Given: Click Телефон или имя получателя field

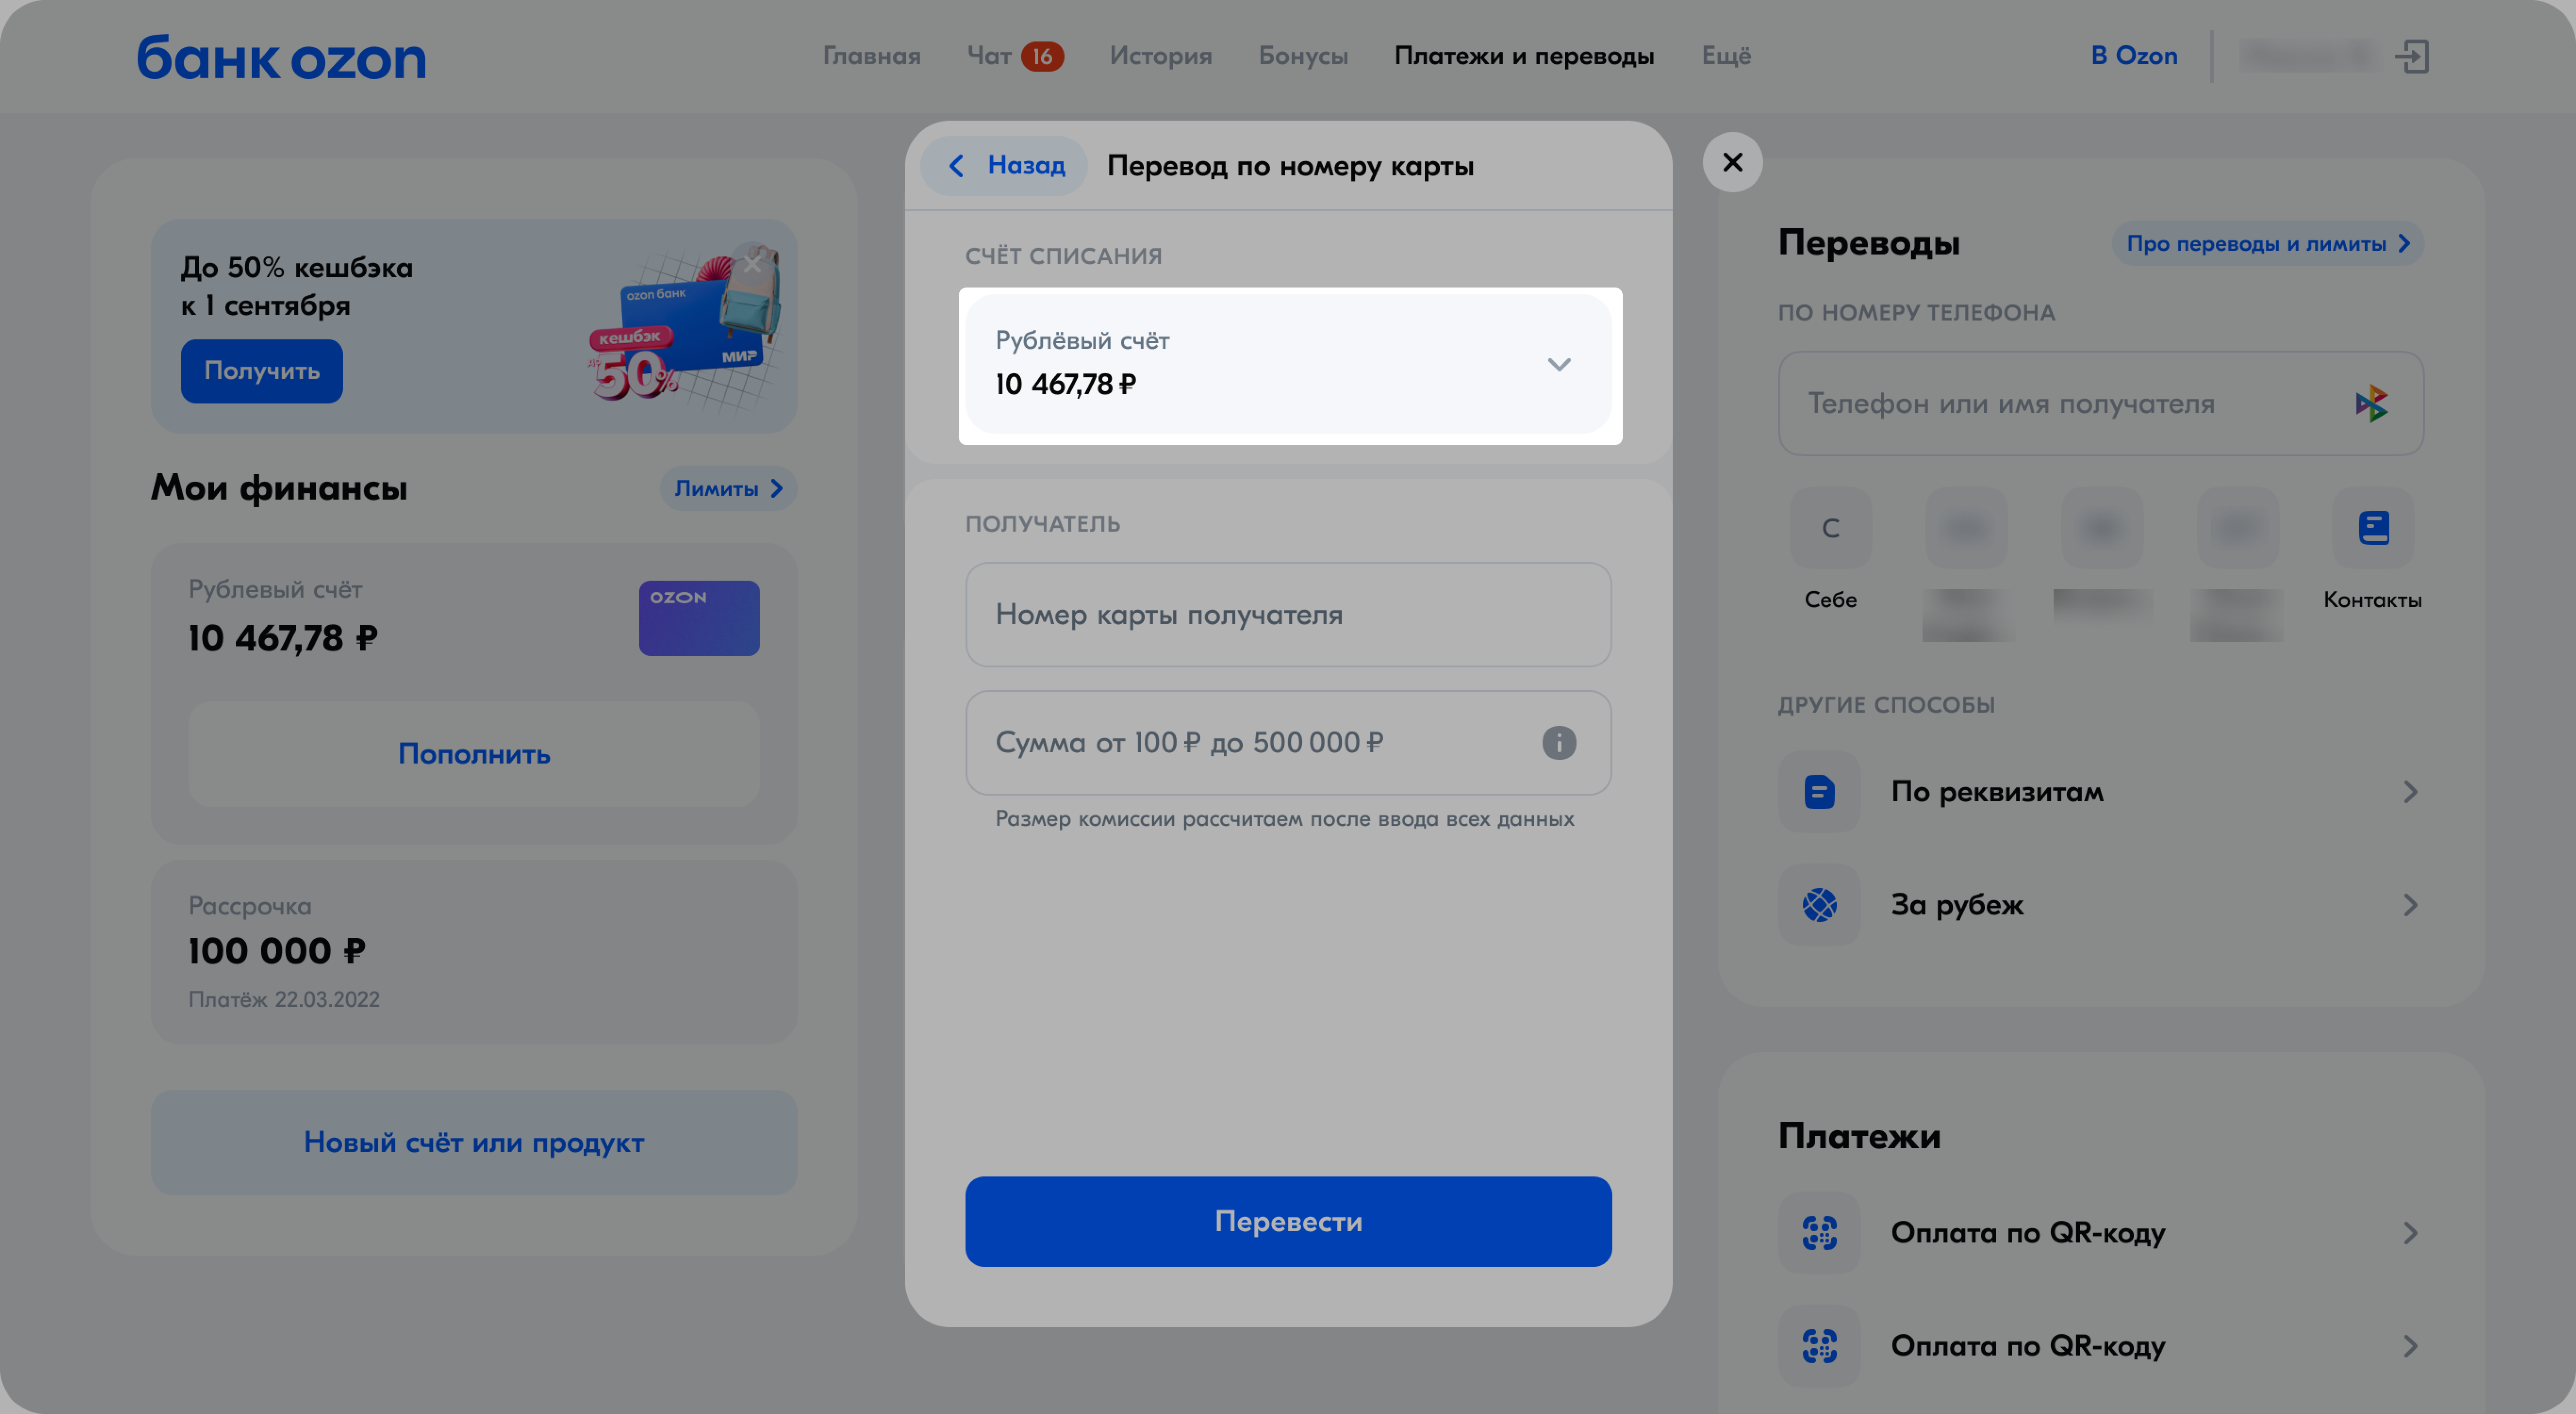Looking at the screenshot, I should (2101, 403).
